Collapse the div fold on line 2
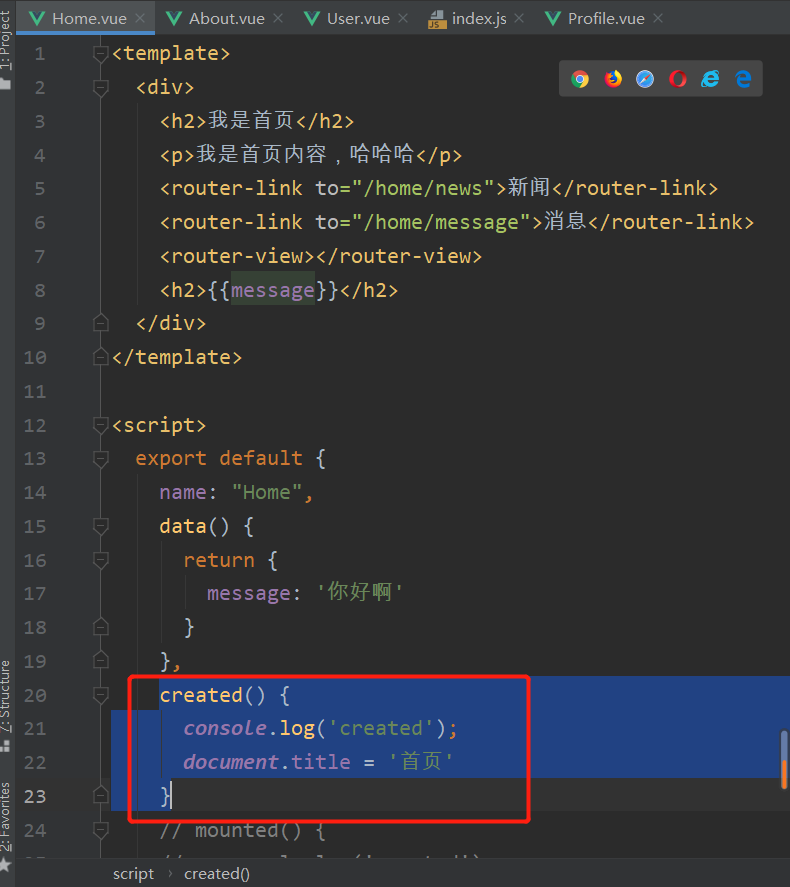Viewport: 790px width, 887px height. (x=101, y=87)
